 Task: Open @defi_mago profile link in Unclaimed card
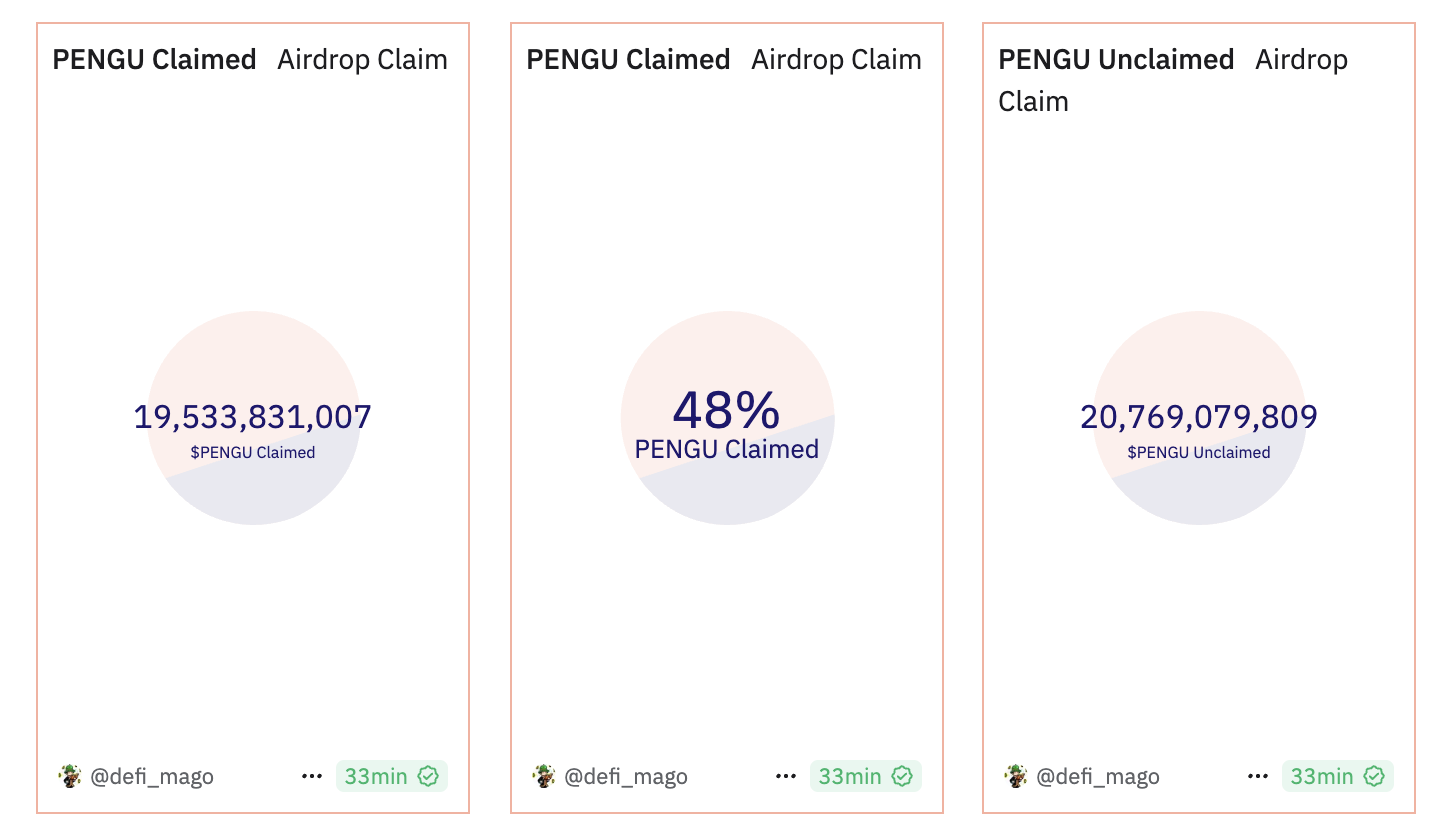(1098, 776)
